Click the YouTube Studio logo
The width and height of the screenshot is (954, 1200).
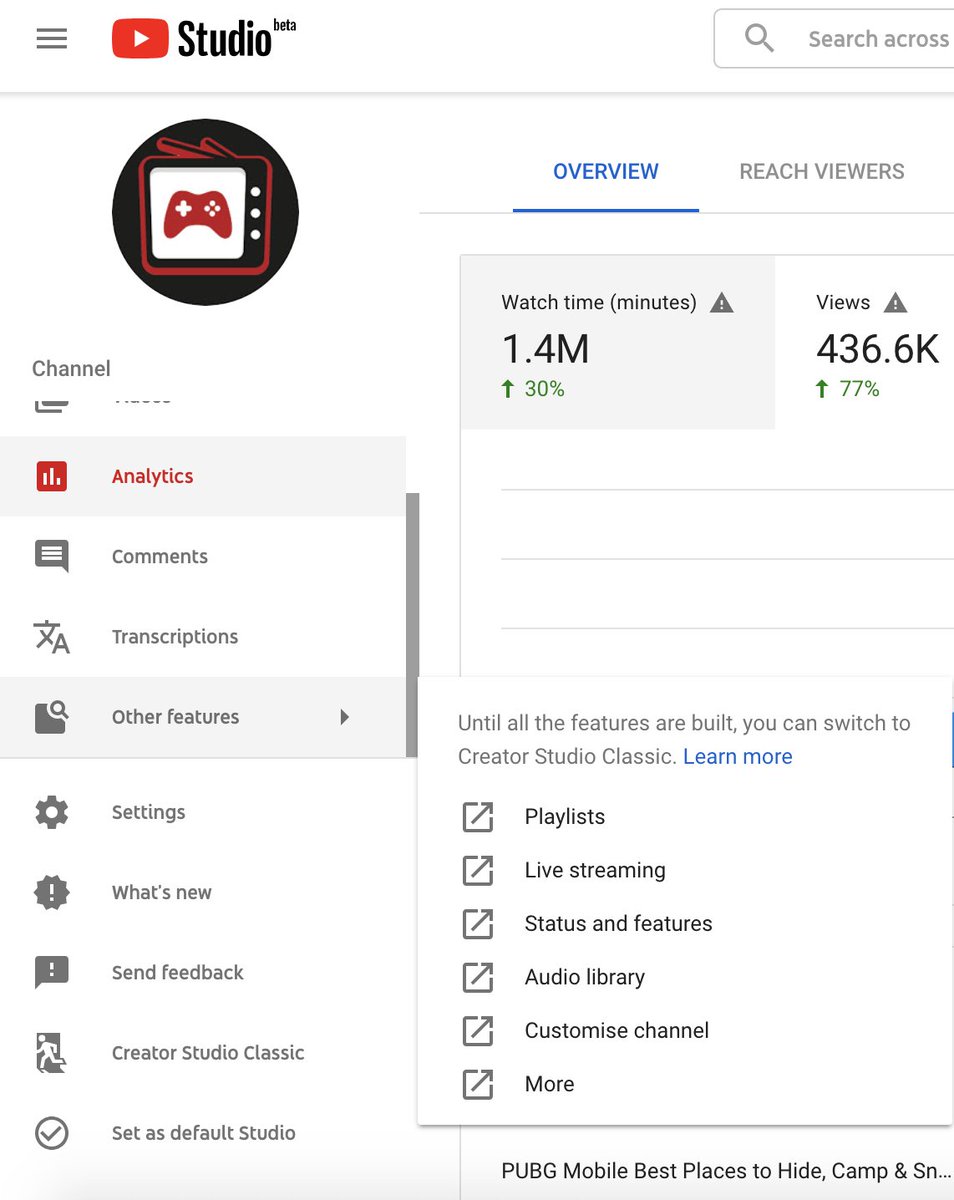204,39
